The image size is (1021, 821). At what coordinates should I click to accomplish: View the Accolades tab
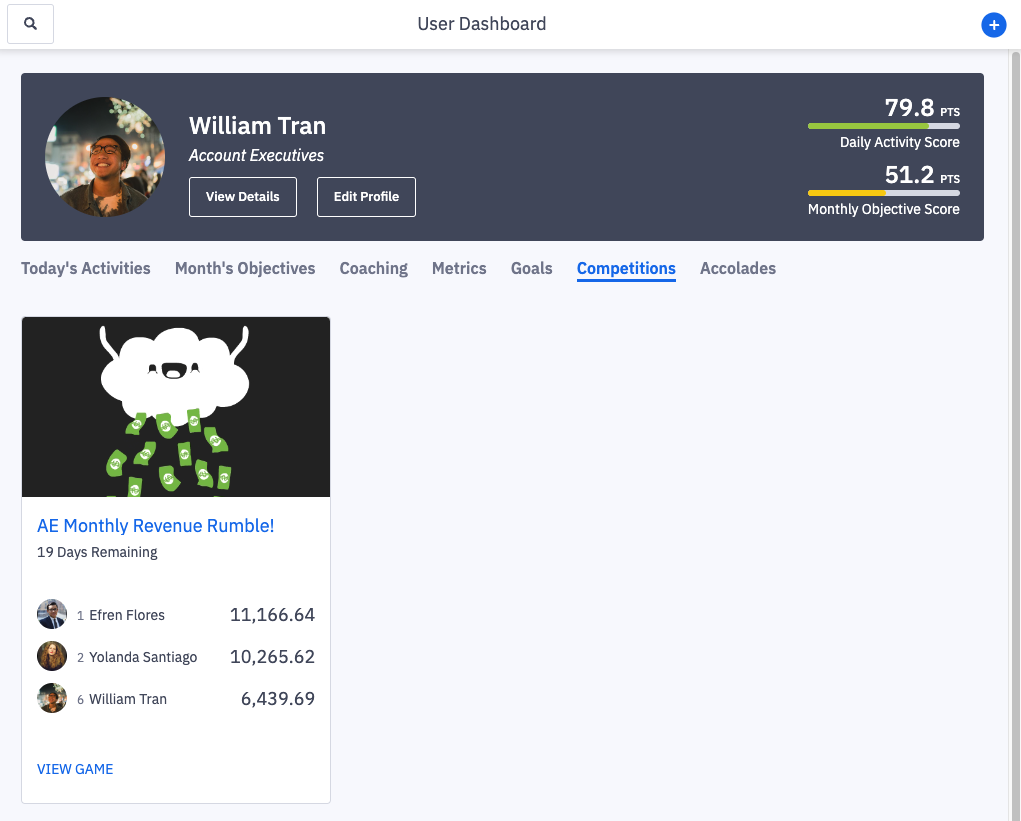point(738,268)
